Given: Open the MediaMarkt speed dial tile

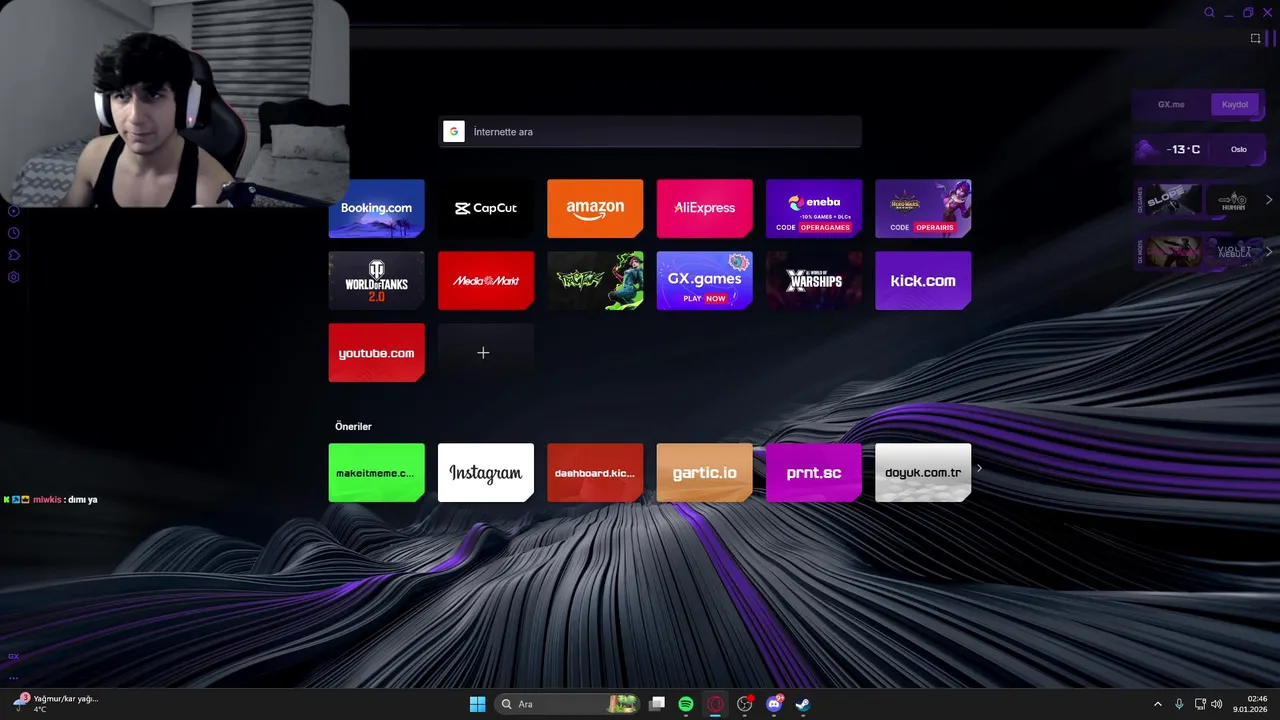Looking at the screenshot, I should [x=485, y=280].
